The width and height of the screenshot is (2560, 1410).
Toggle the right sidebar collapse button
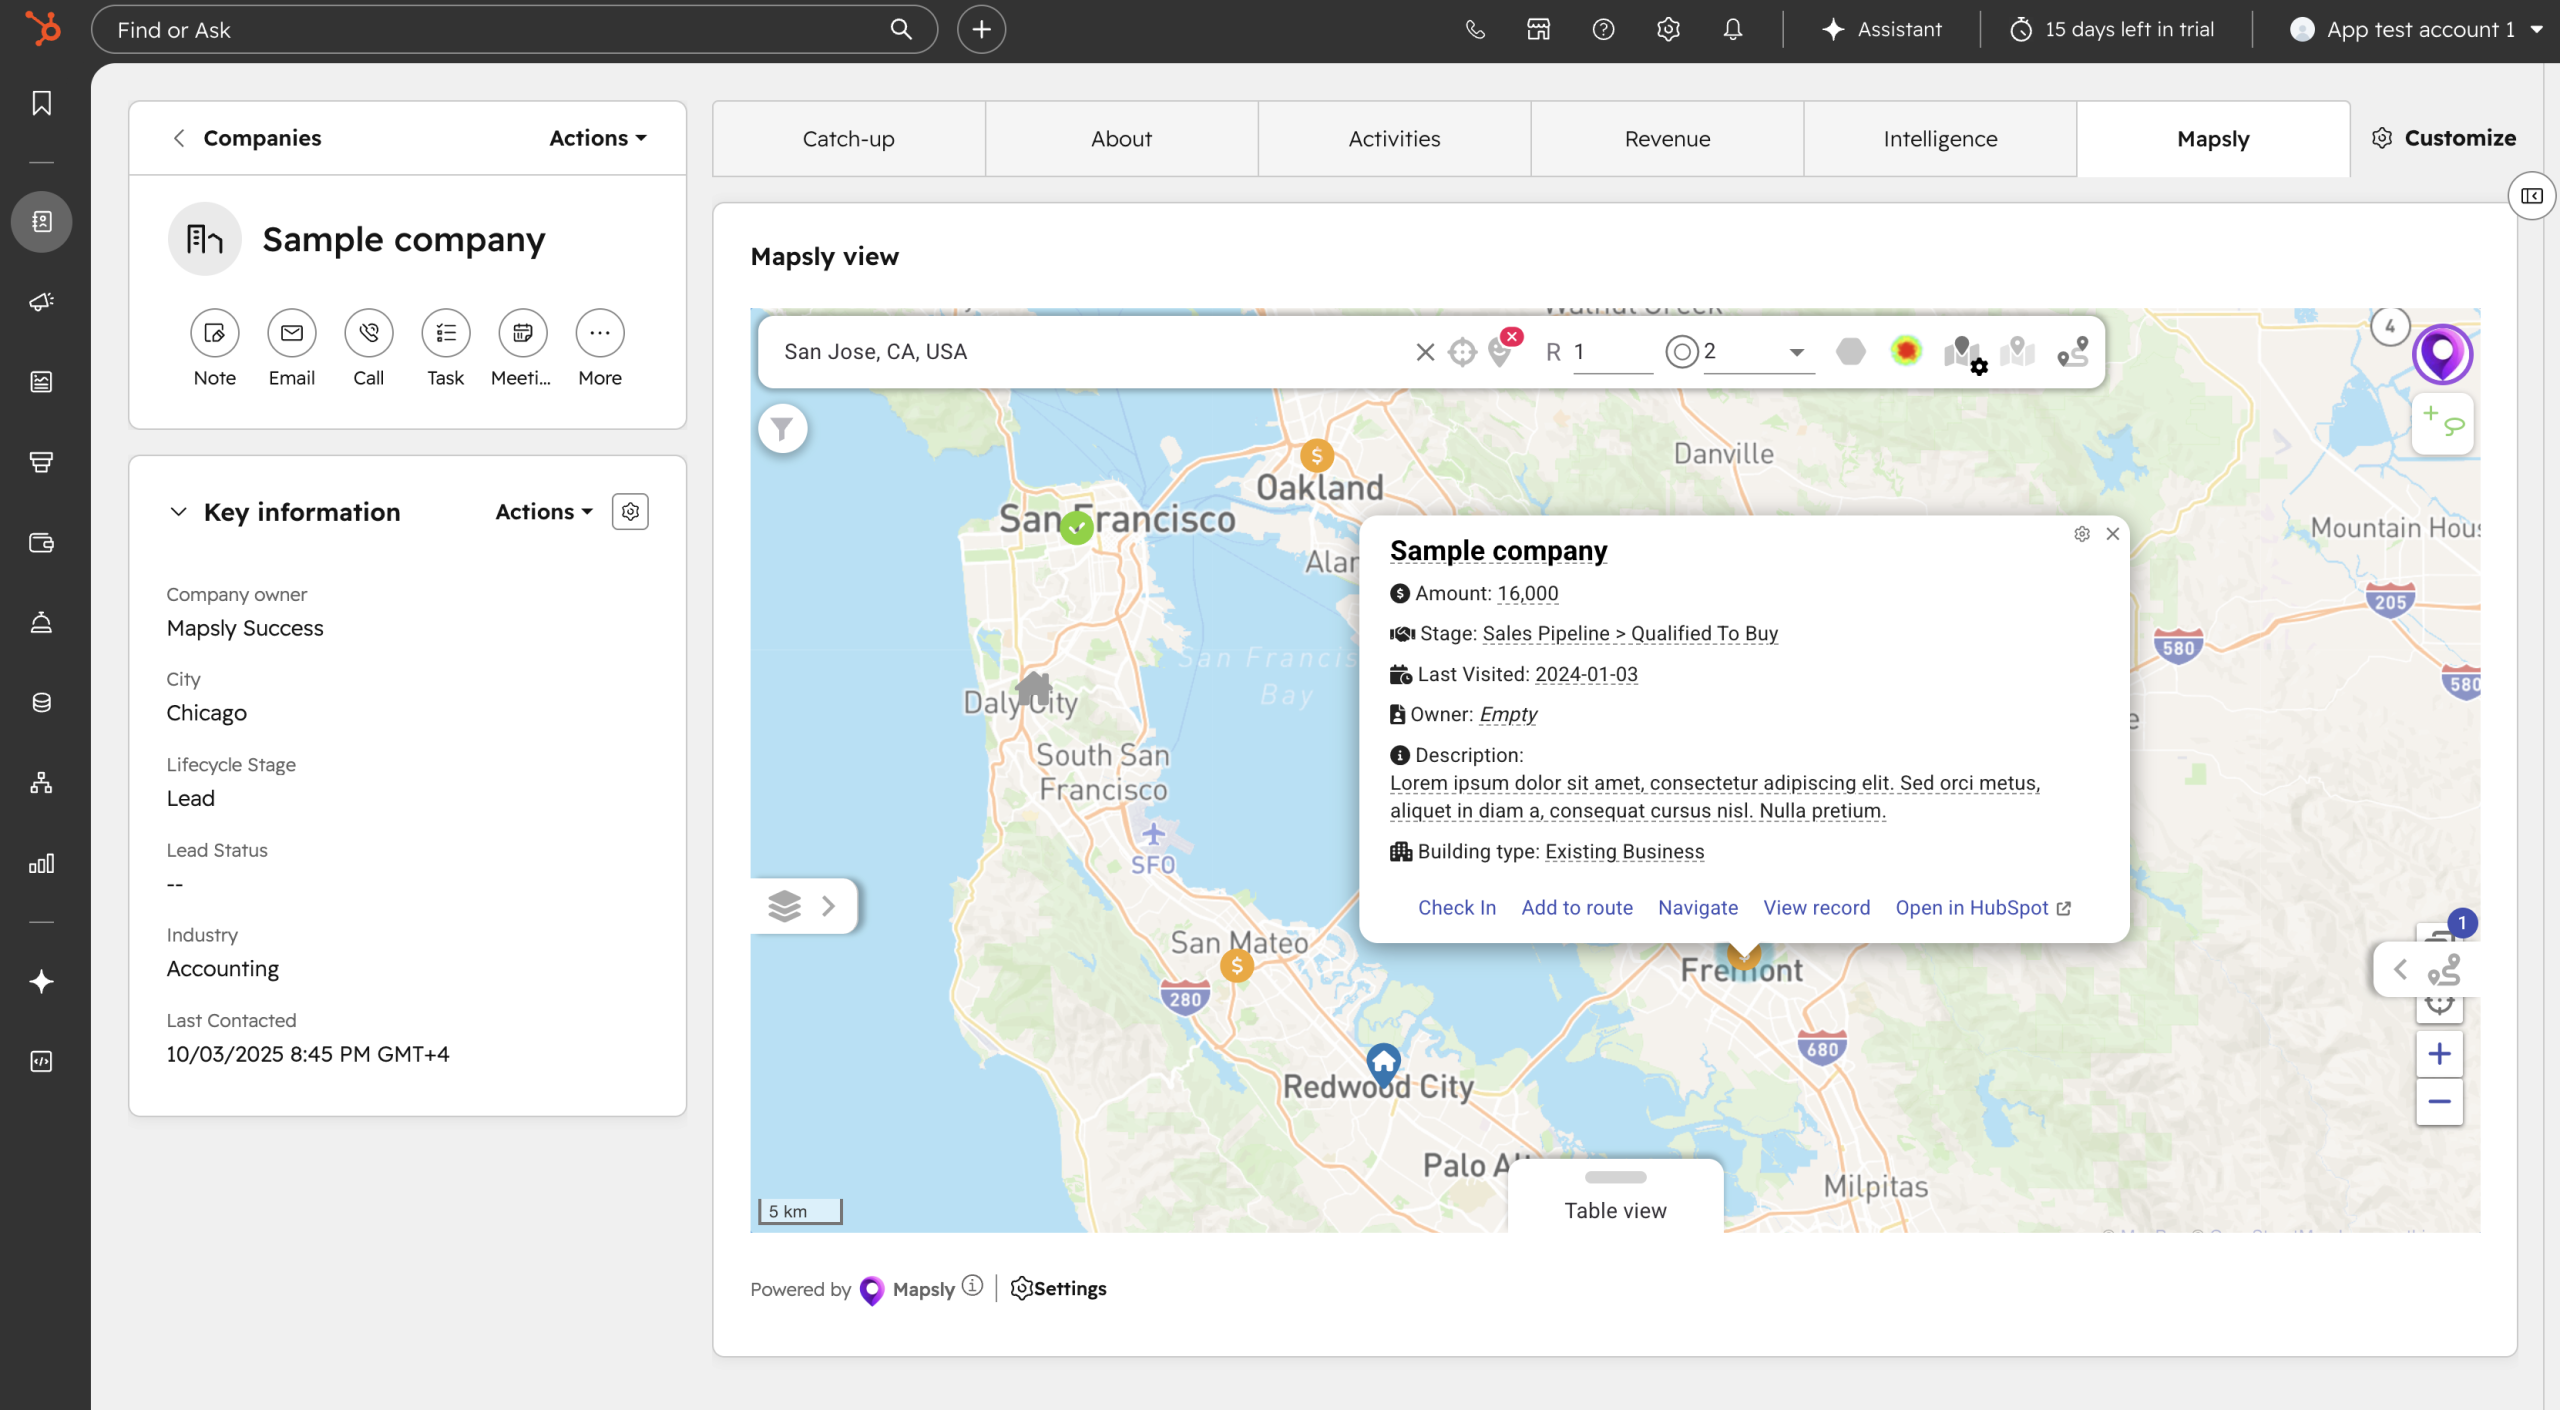coord(2531,196)
